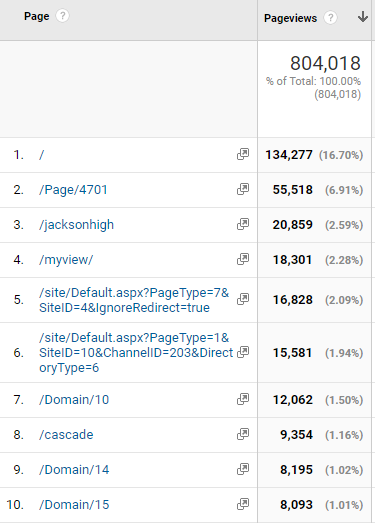
Task: Open the SiteID=4&IgnoreRedirect=true page link
Action: (134, 300)
